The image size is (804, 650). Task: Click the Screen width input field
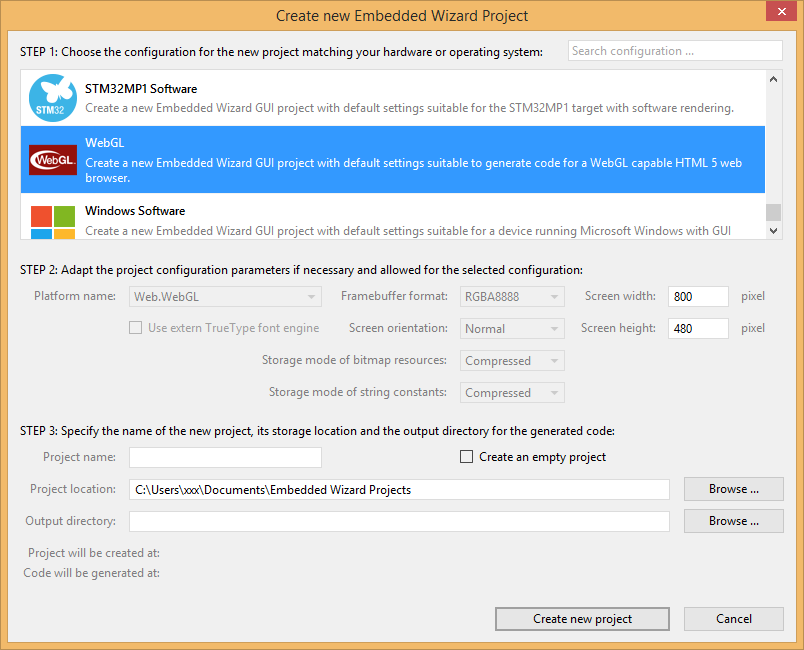[698, 297]
